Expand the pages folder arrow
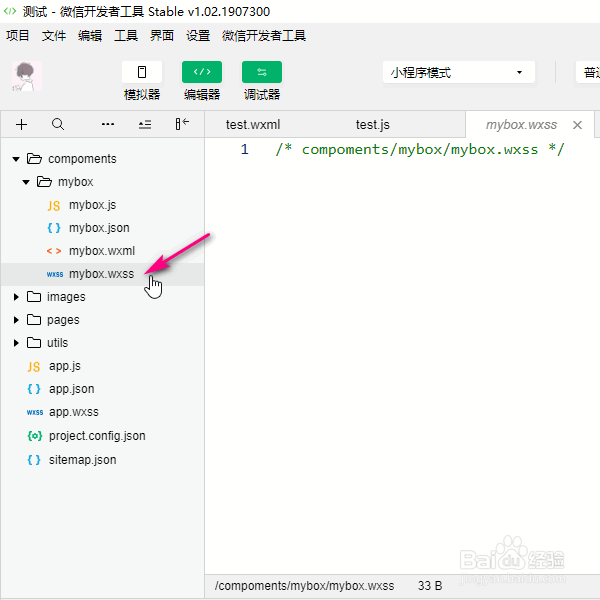Viewport: 600px width, 600px height. coord(16,320)
